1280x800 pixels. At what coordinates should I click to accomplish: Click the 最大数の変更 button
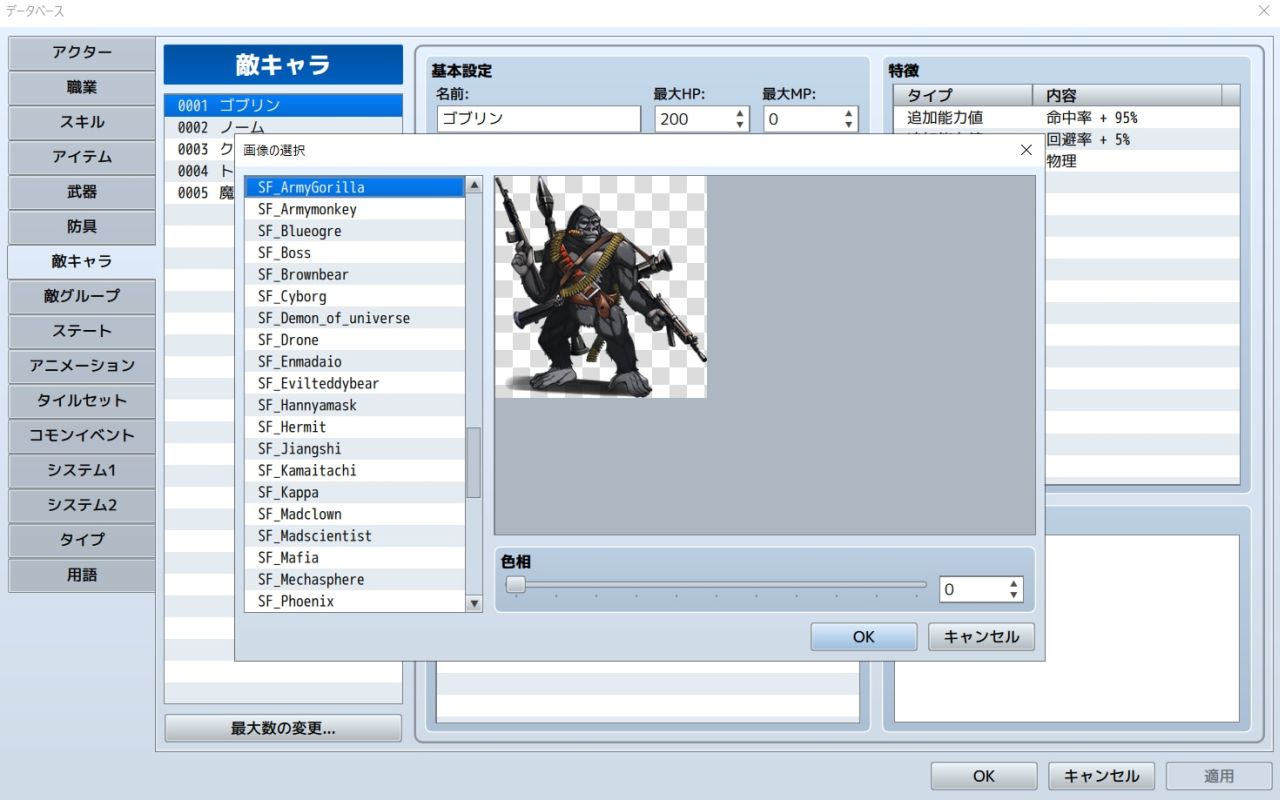[x=283, y=728]
